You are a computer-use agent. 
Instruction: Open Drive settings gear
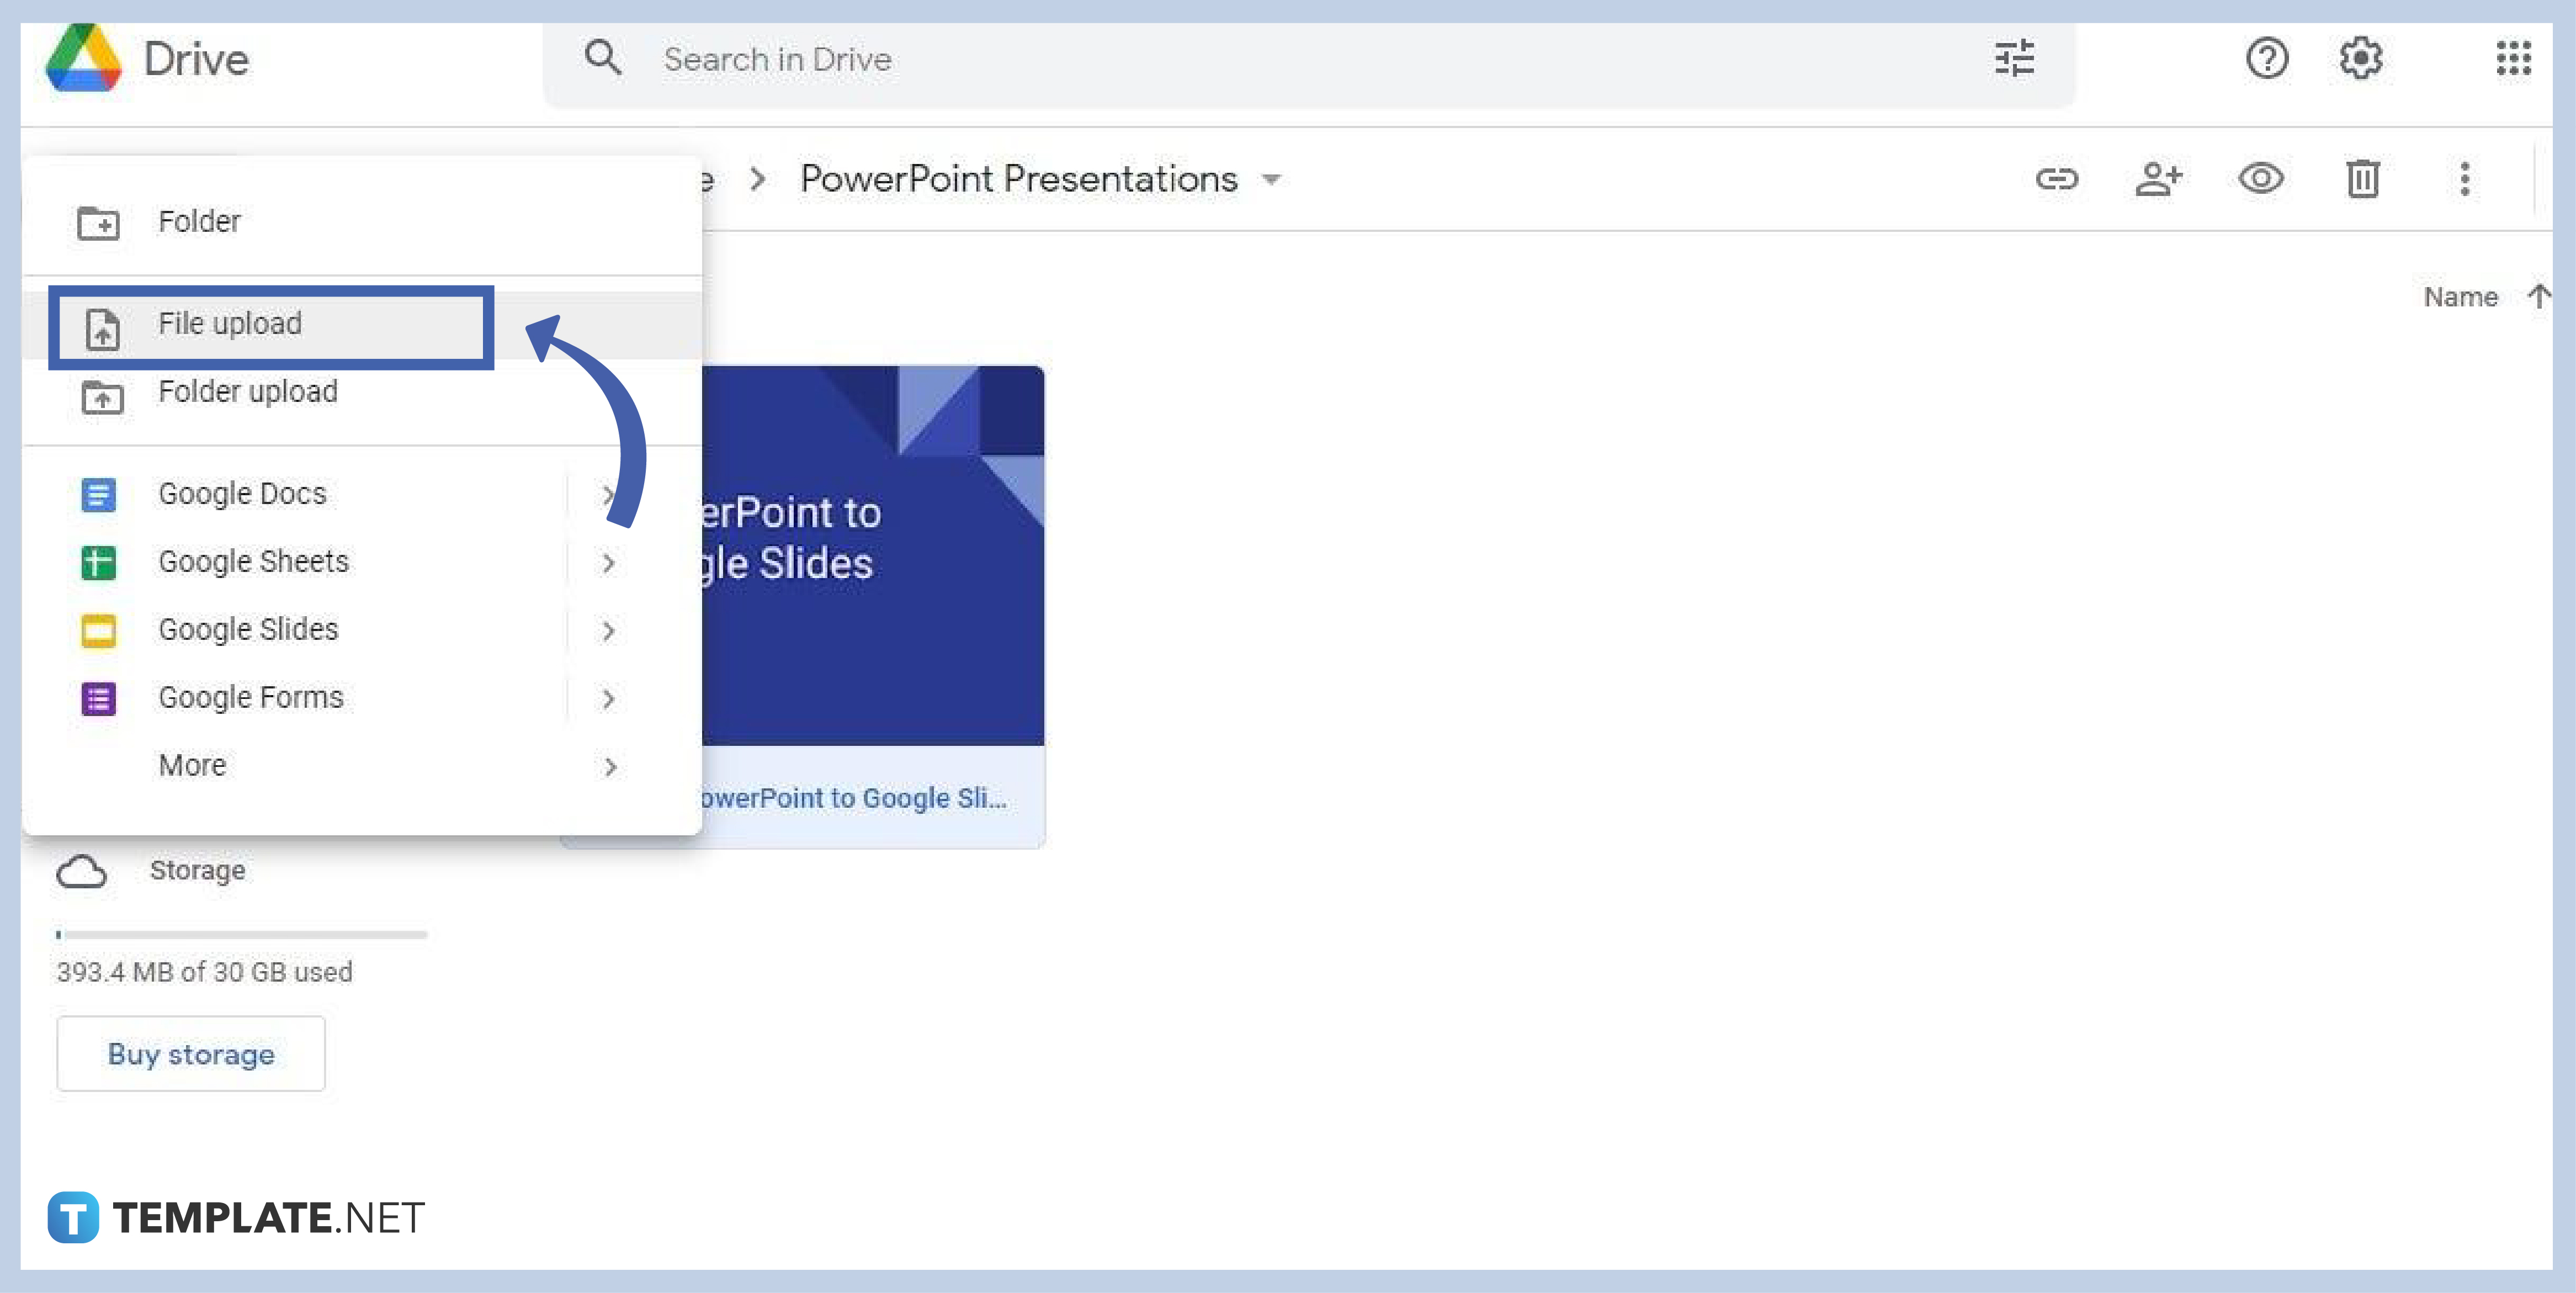2360,59
